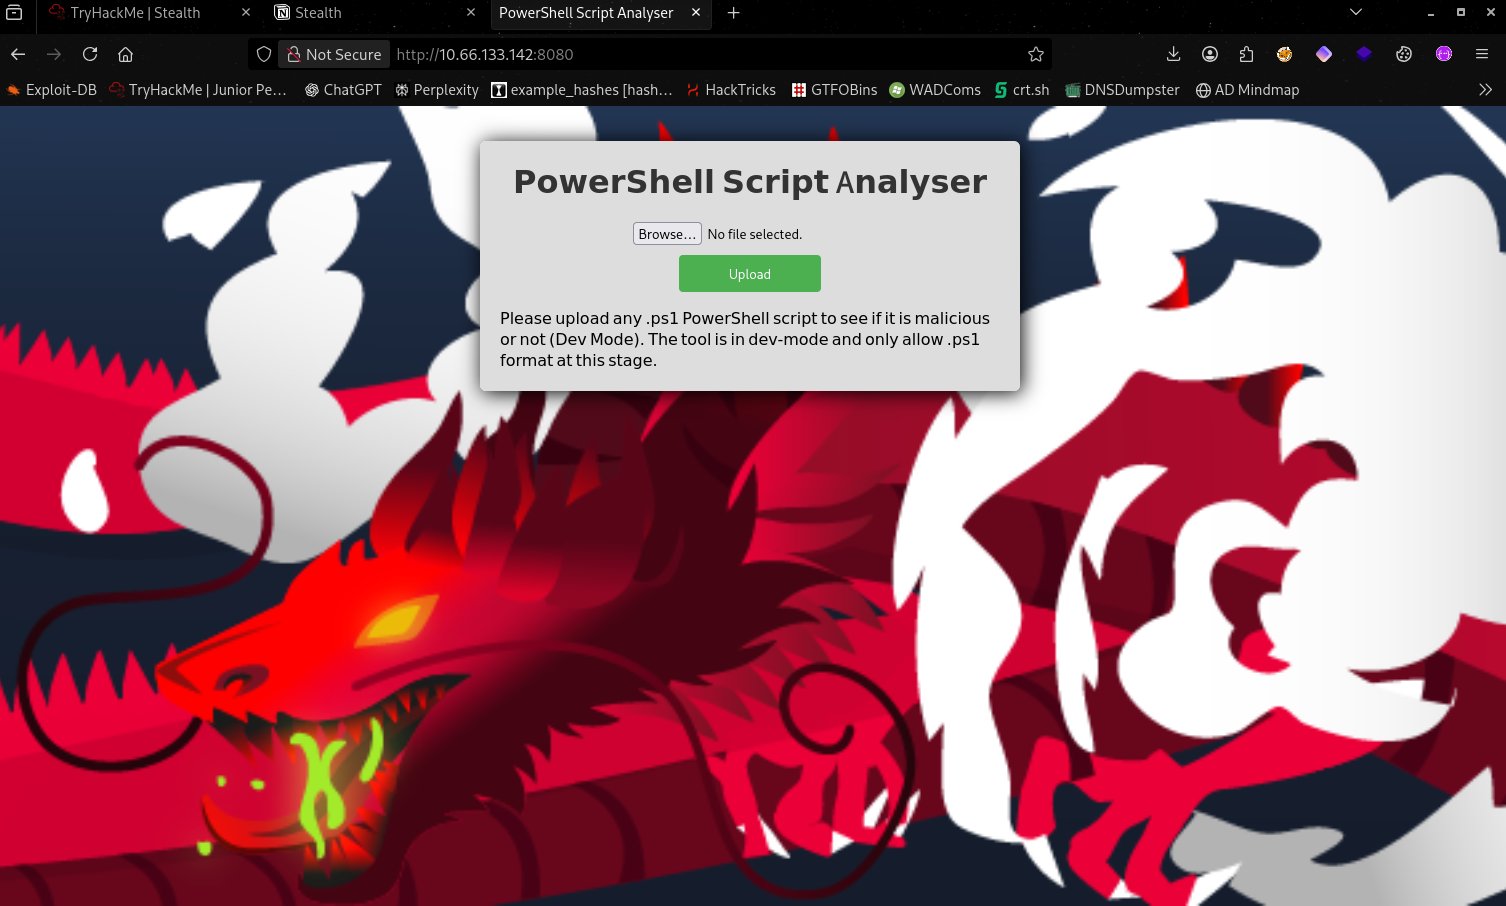Open the hamburger application menu
This screenshot has width=1506, height=906.
tap(1482, 54)
